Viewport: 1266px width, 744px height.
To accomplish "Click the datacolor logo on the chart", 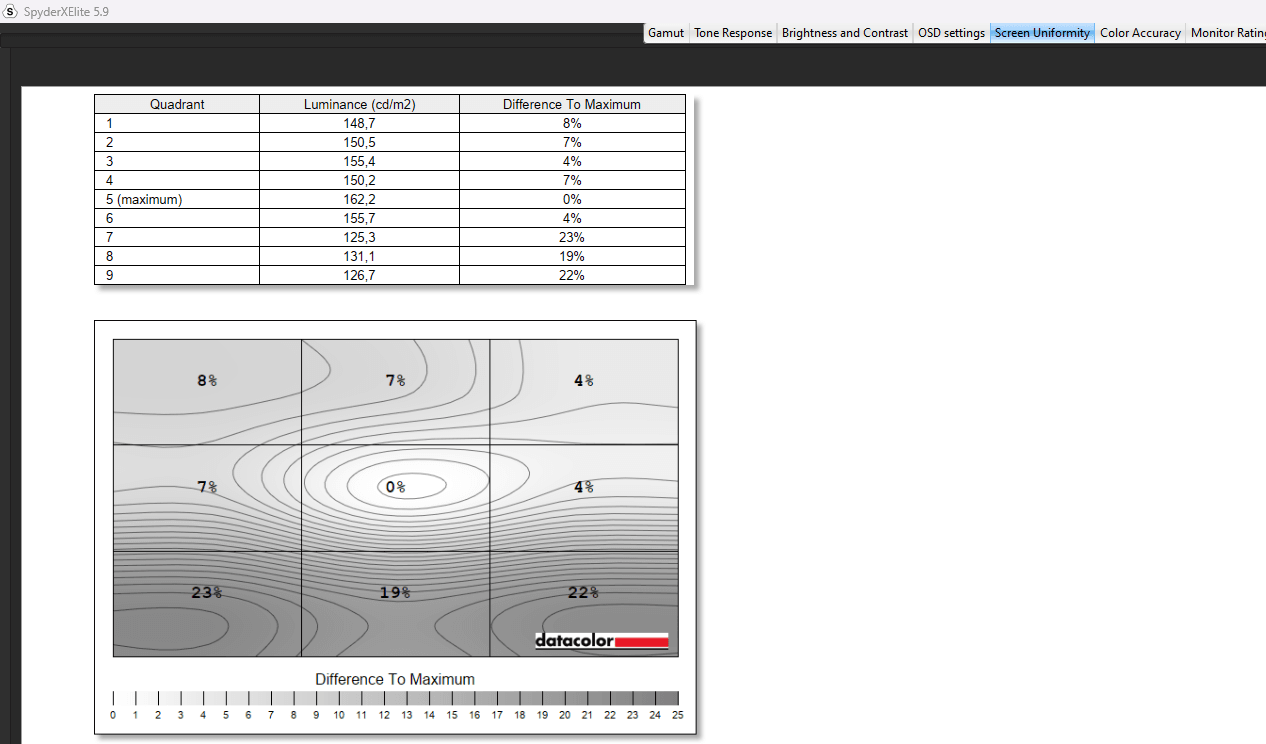I will [601, 640].
